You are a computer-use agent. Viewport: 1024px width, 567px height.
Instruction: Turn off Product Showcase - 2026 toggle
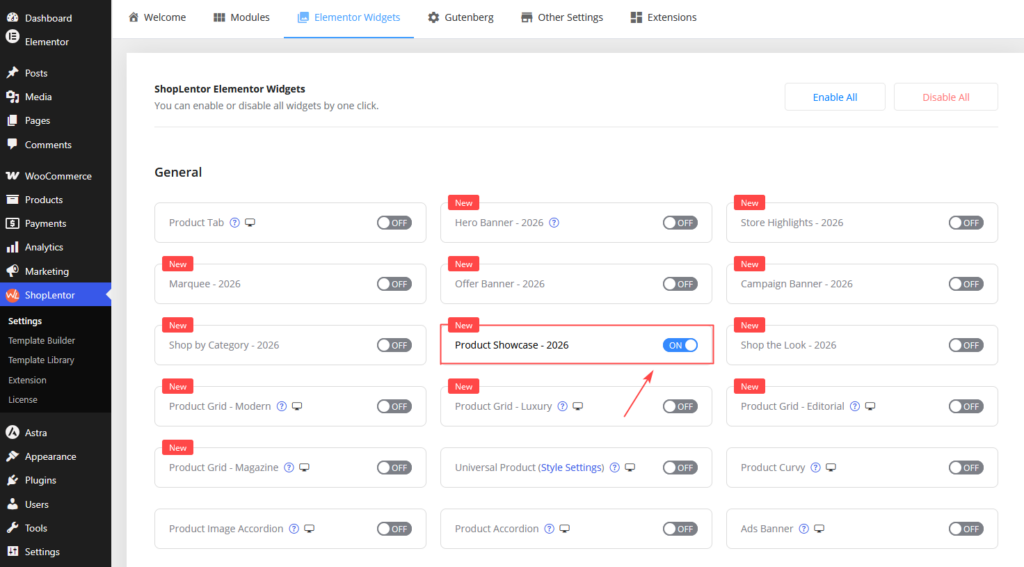[x=680, y=345]
